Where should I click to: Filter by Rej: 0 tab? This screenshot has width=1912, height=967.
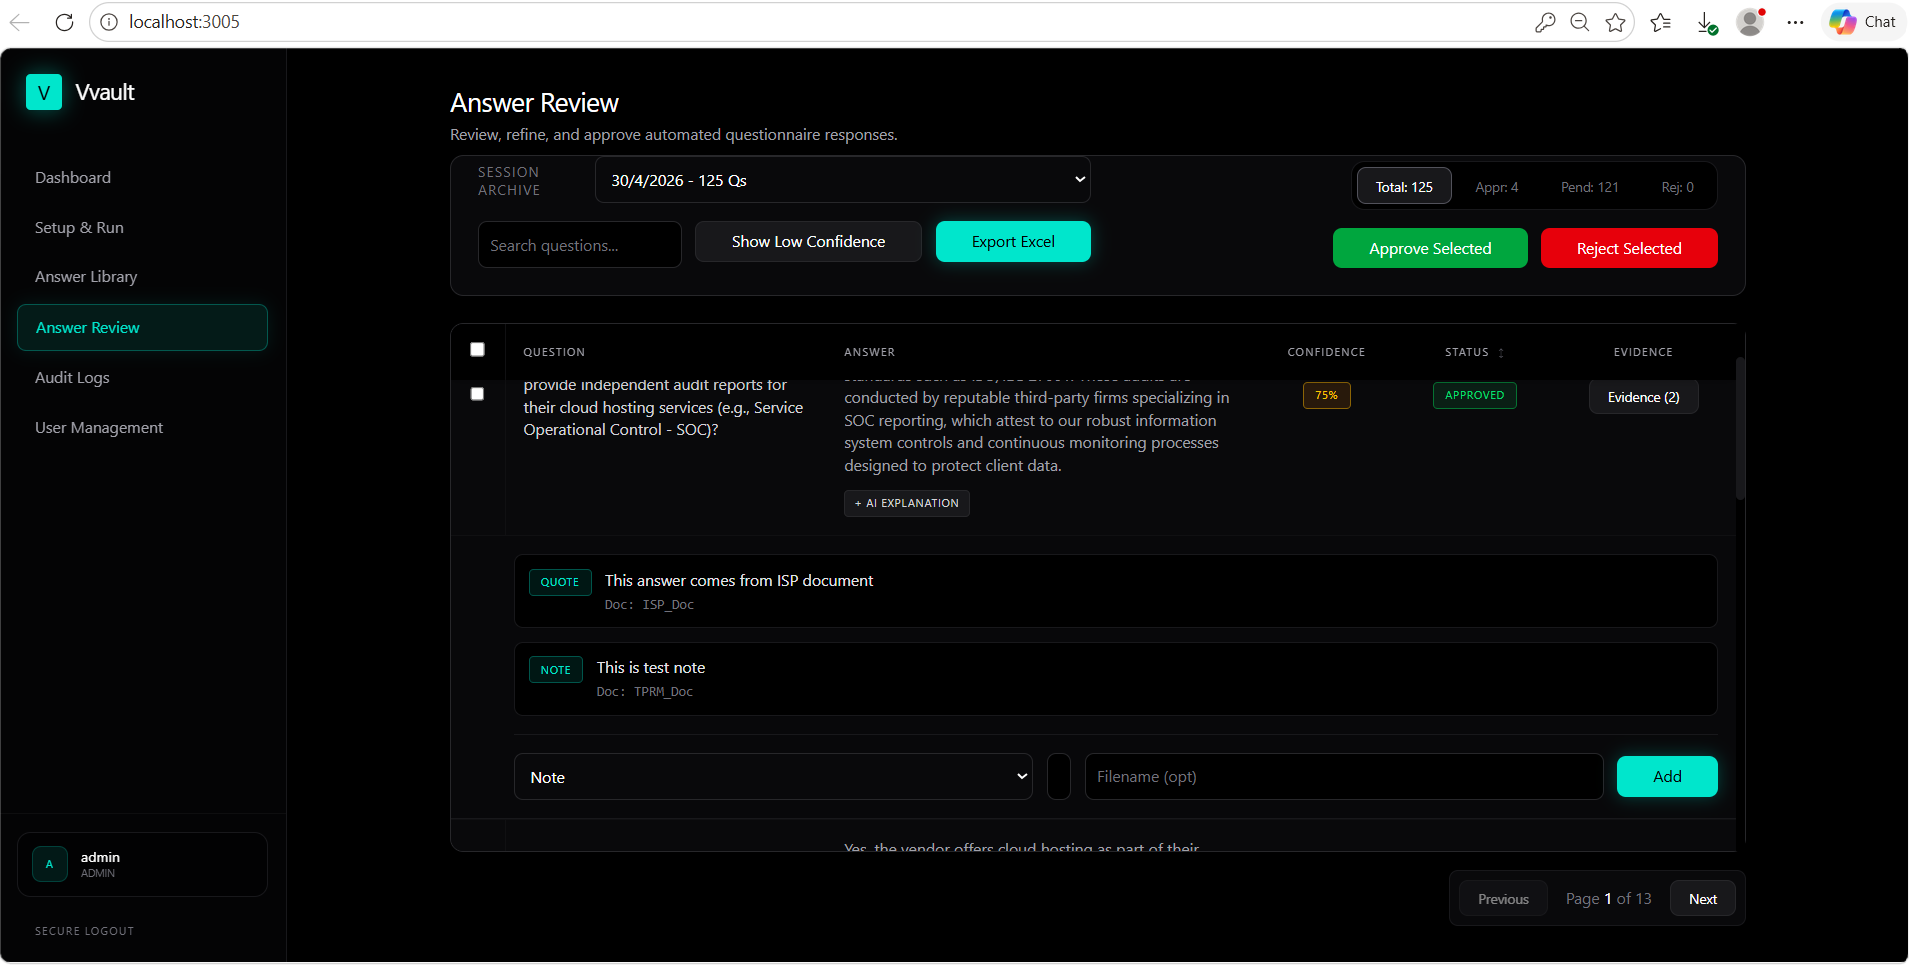click(1677, 187)
